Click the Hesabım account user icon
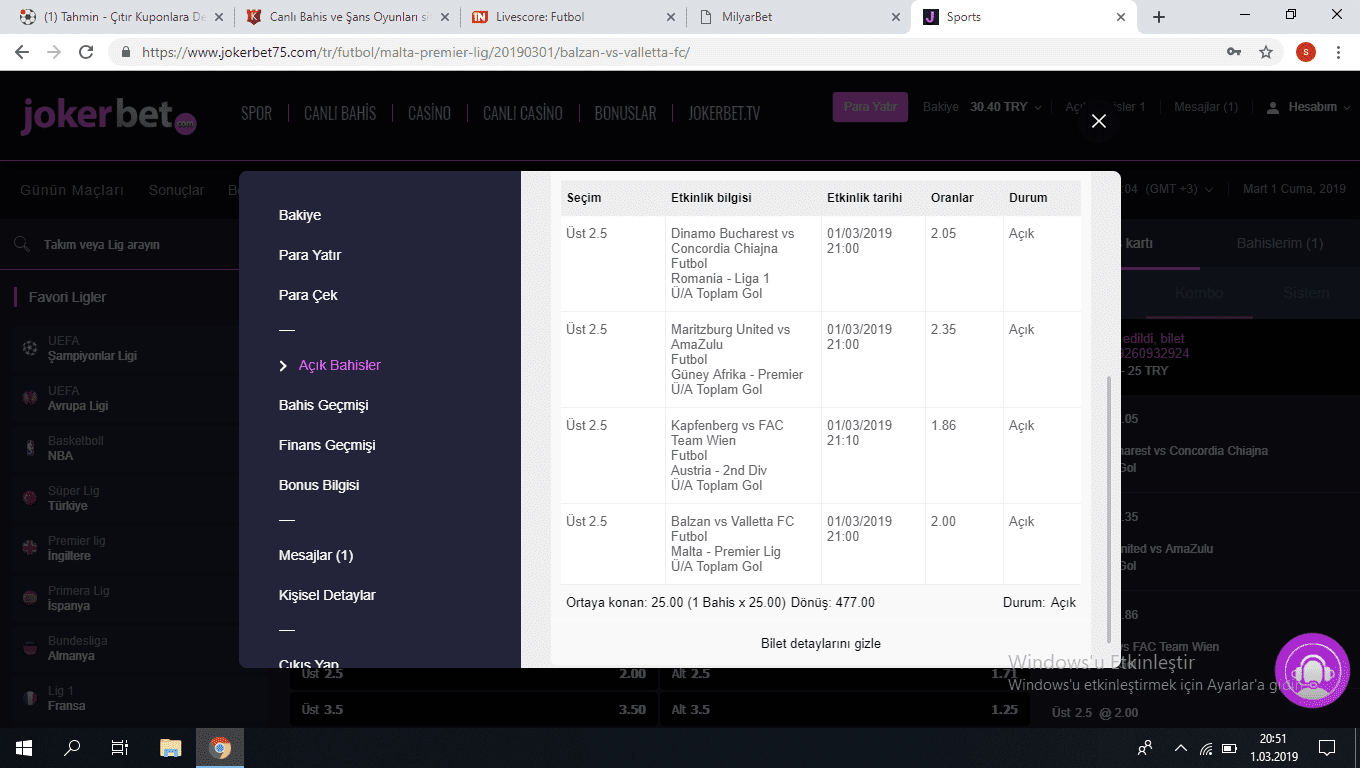This screenshot has height=768, width=1360. coord(1273,107)
